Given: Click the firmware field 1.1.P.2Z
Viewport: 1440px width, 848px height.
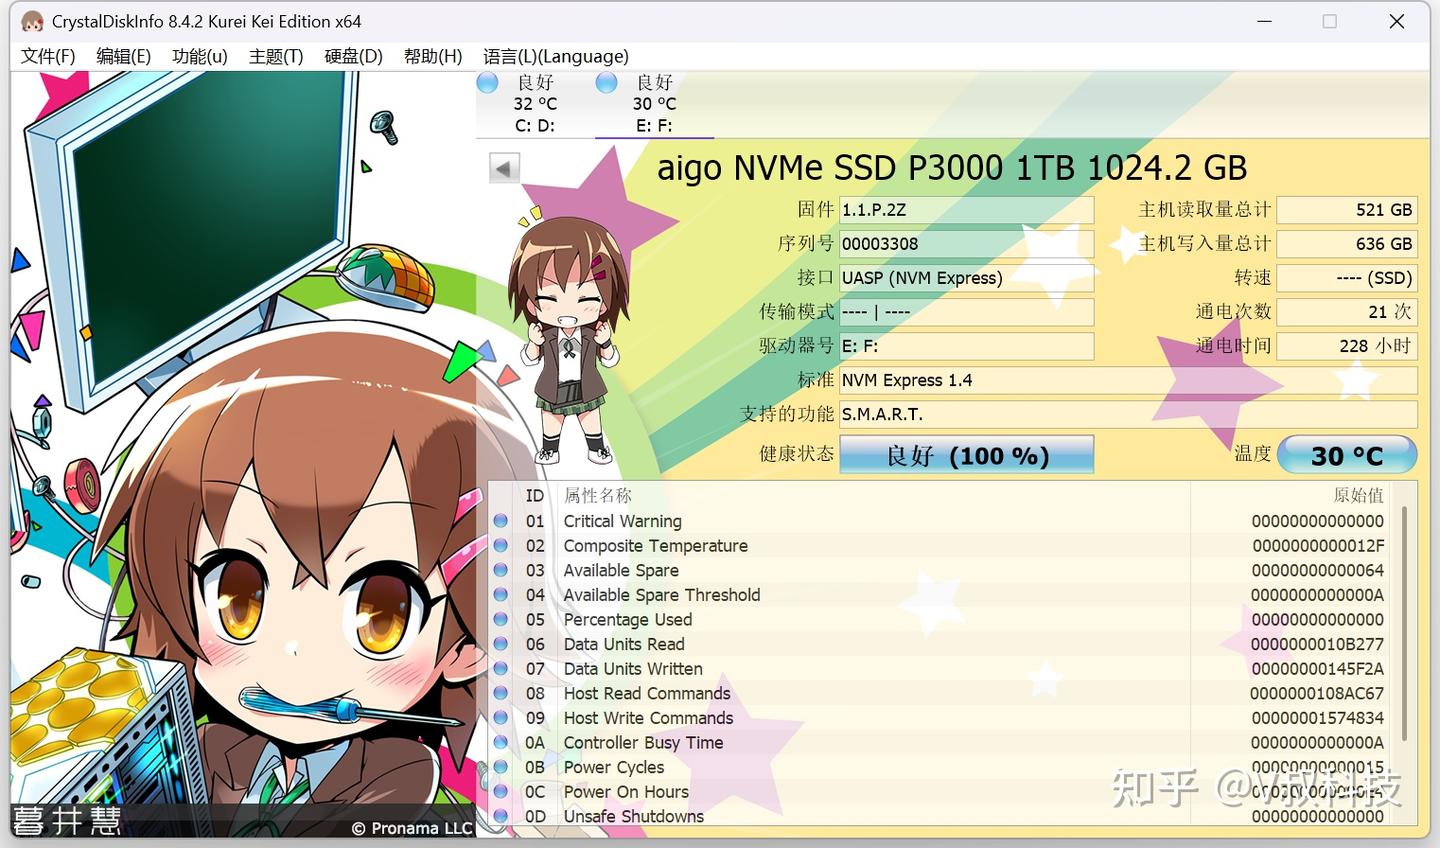Looking at the screenshot, I should 967,210.
